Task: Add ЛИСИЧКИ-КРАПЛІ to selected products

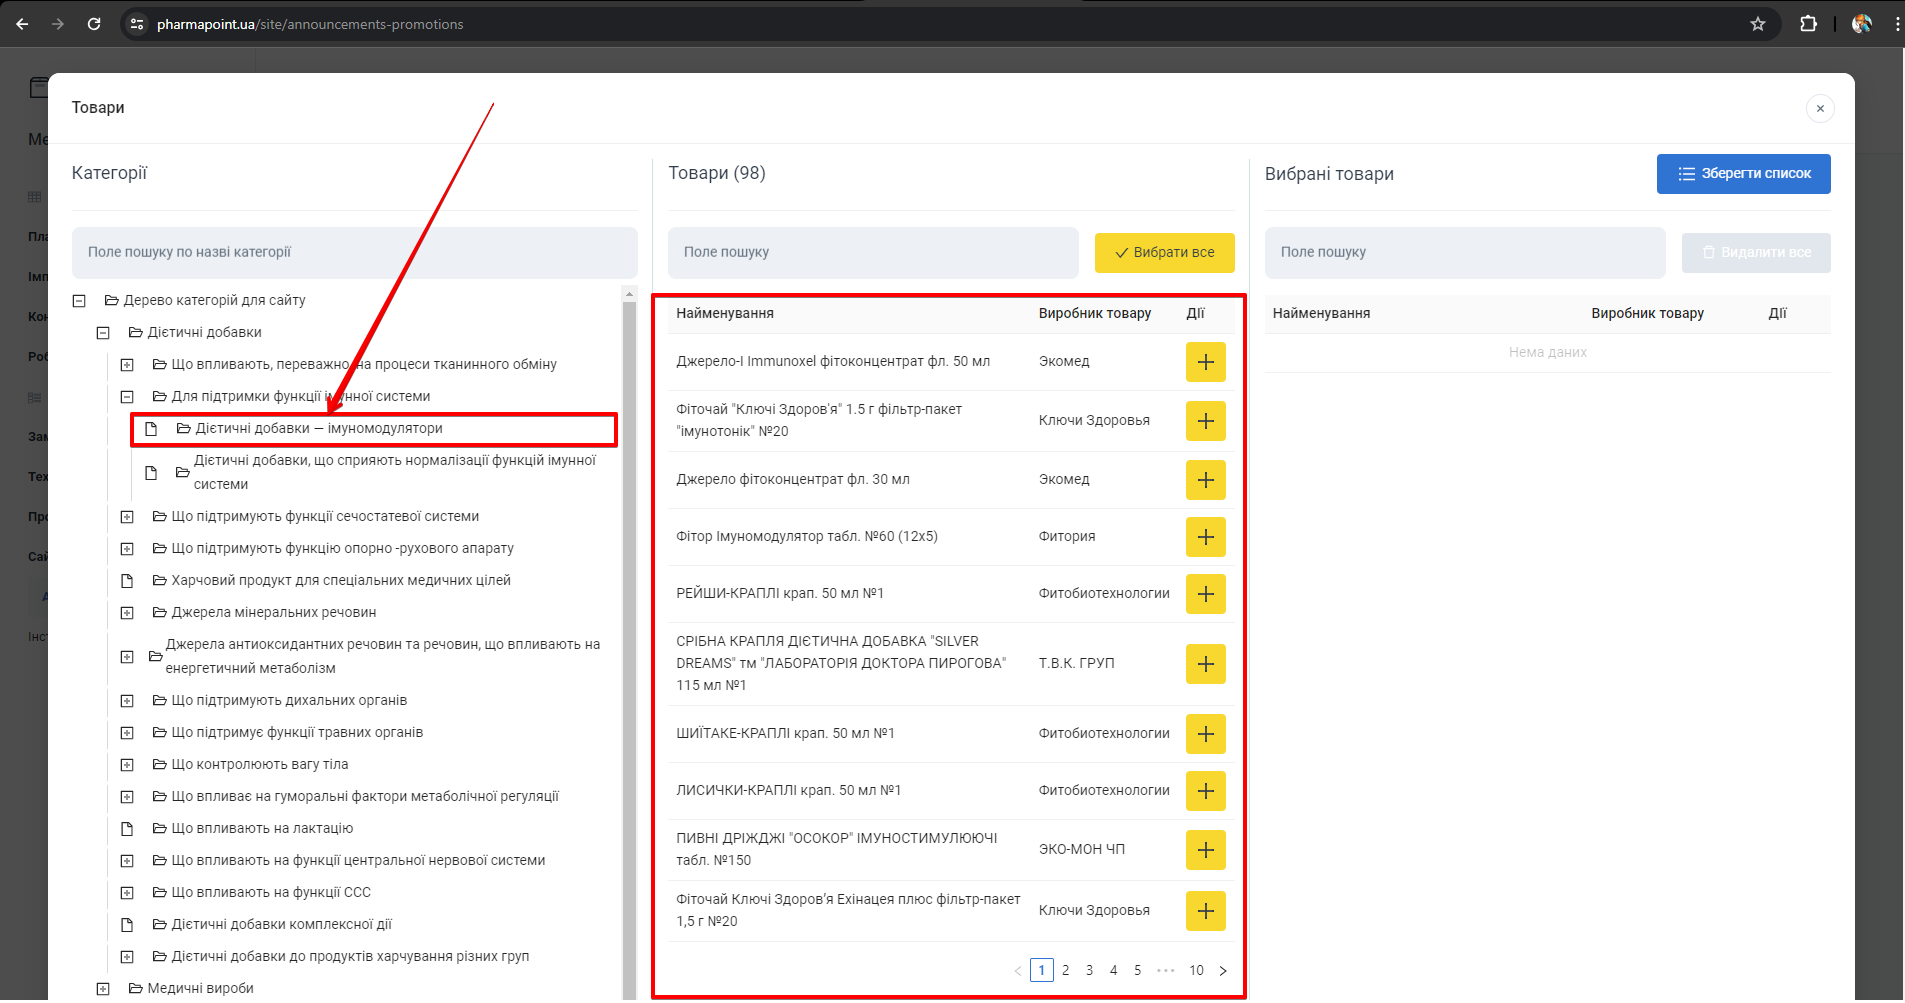Action: 1205,791
